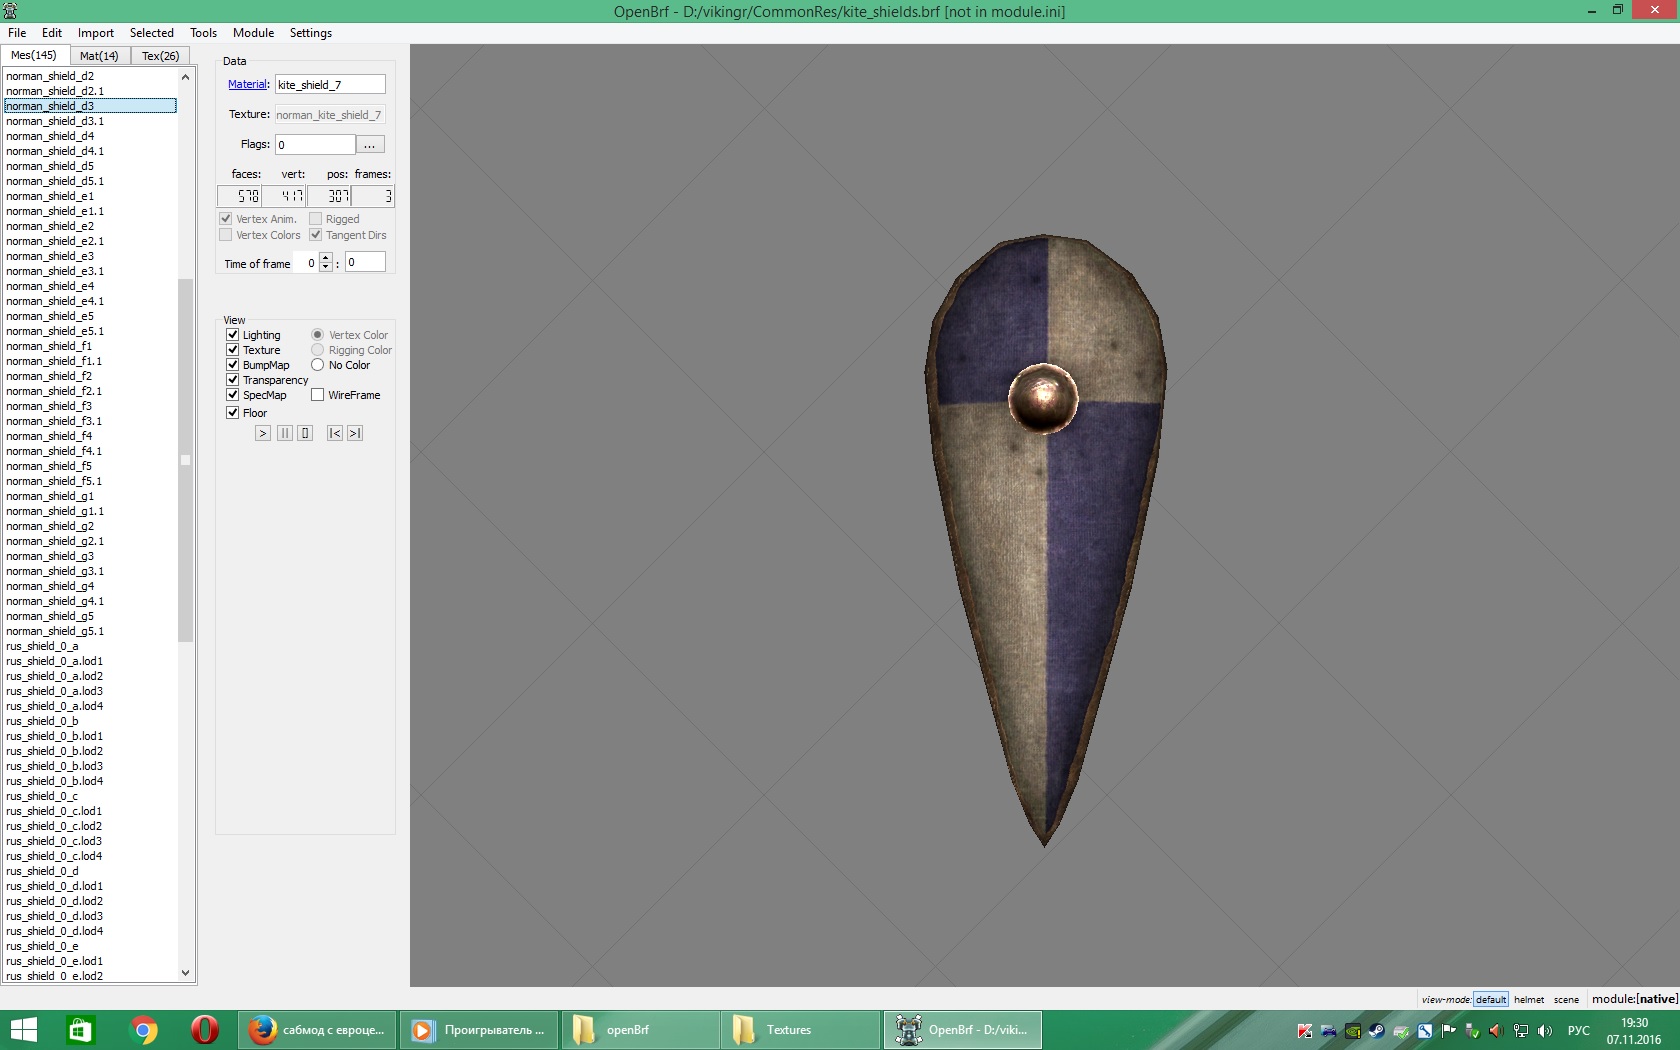Open the orange speaker tray icon
This screenshot has height=1050, width=1680.
click(x=1496, y=1030)
